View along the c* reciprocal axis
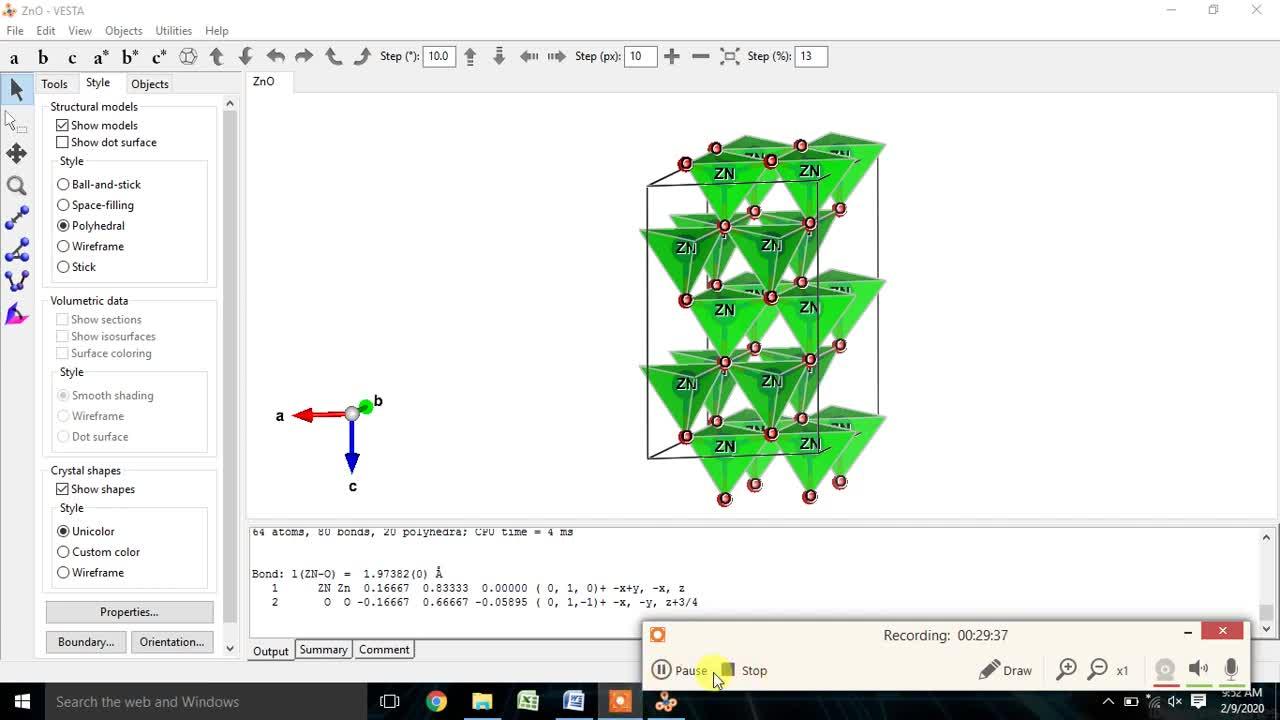 click(157, 57)
